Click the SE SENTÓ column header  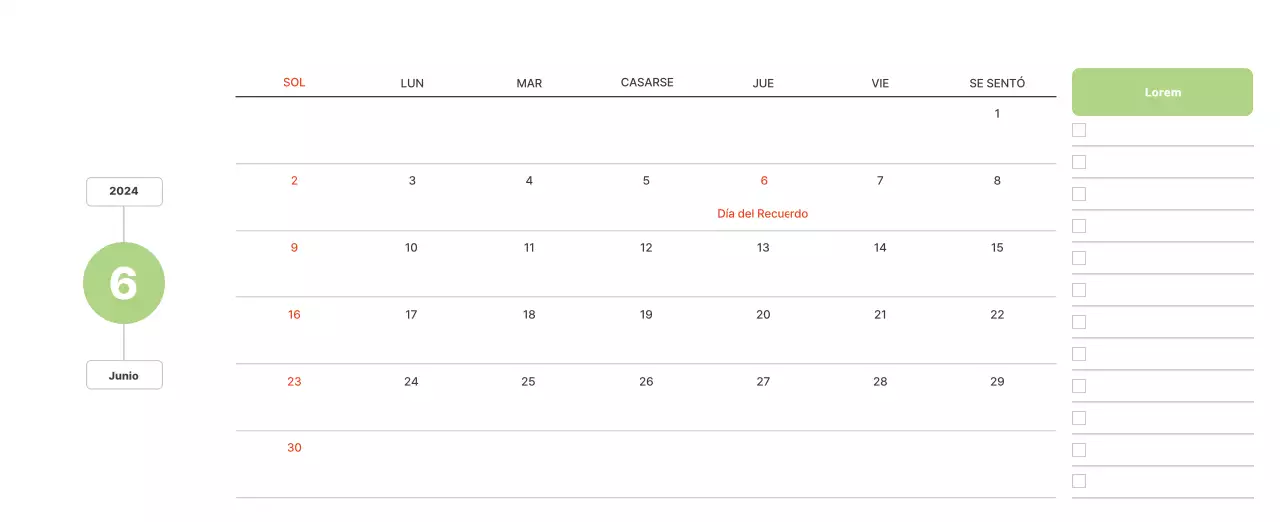point(997,83)
